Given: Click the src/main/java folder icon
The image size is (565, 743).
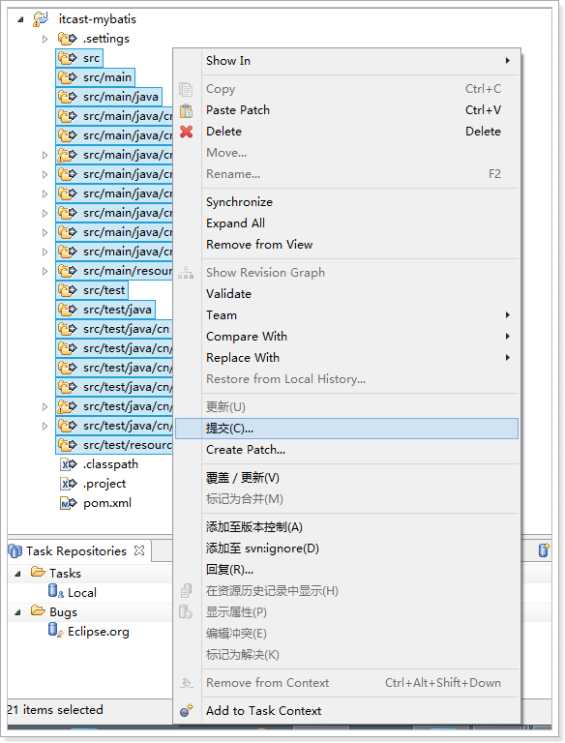Looking at the screenshot, I should click(x=67, y=97).
